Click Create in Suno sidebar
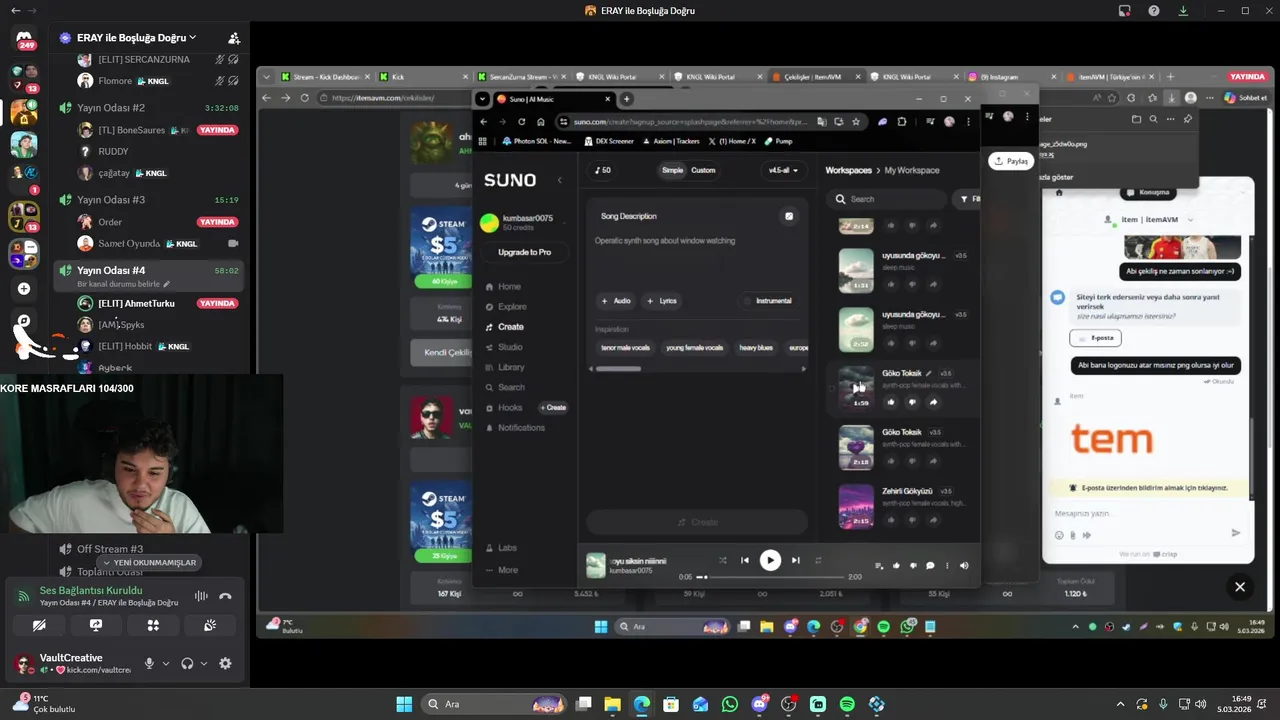This screenshot has height=720, width=1280. [x=510, y=327]
